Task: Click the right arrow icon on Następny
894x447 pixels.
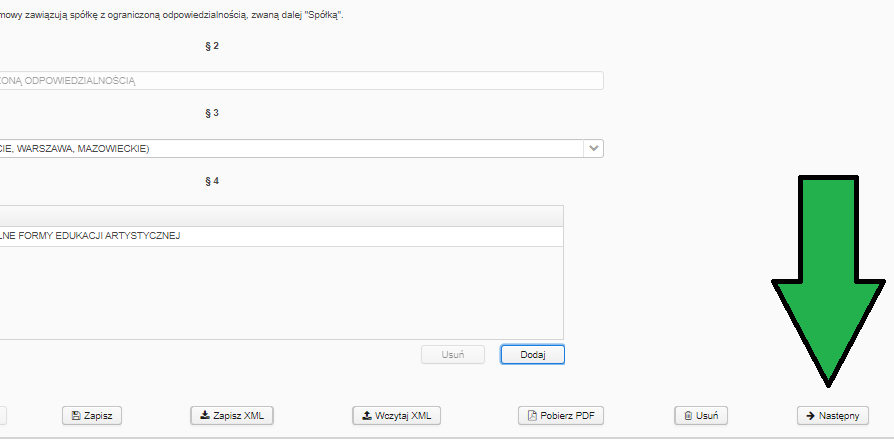Action: pos(810,416)
